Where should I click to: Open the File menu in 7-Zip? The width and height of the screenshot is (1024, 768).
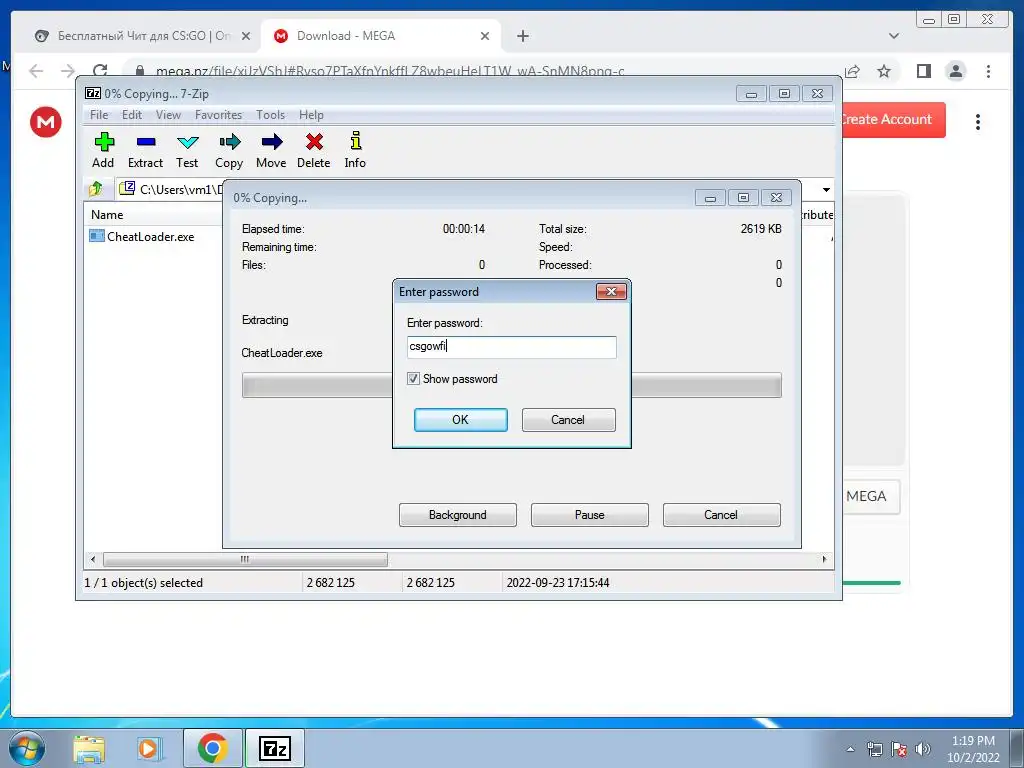[99, 115]
